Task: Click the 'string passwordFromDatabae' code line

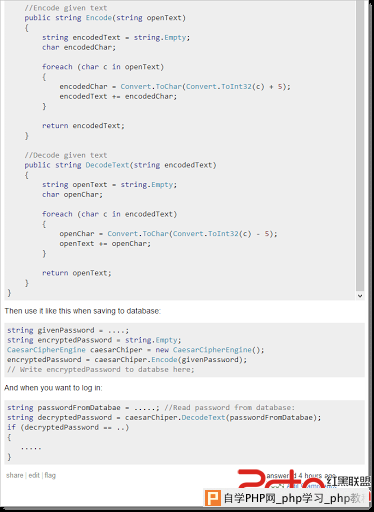Action: click(x=151, y=408)
